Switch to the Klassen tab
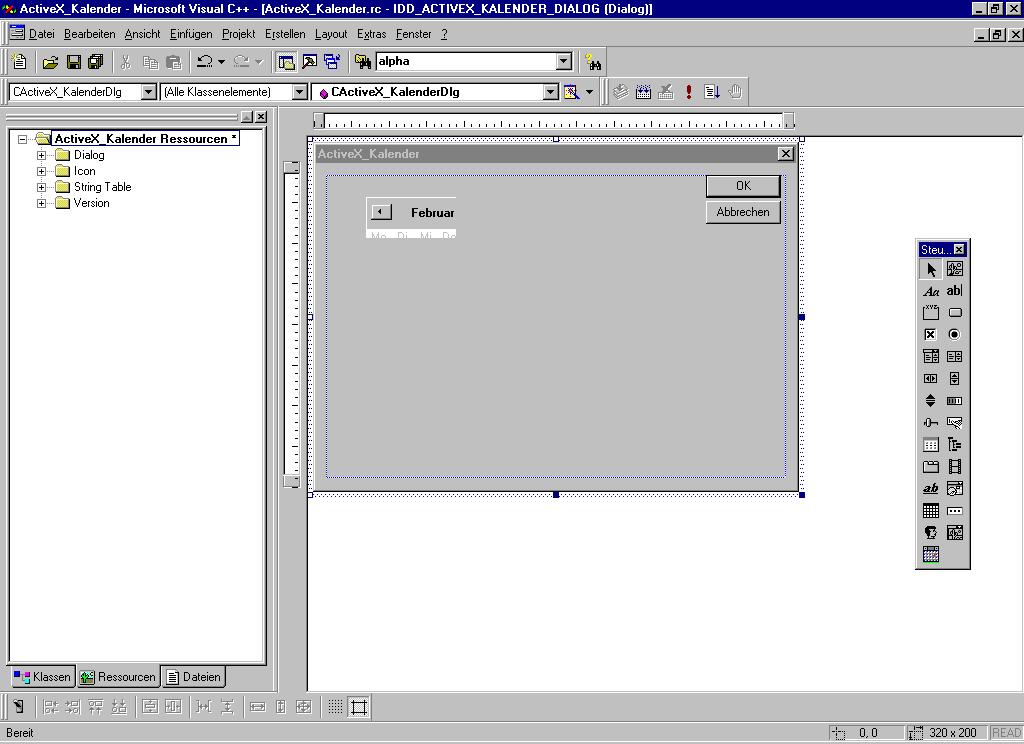Screen dimensions: 1024x744 coord(42,677)
